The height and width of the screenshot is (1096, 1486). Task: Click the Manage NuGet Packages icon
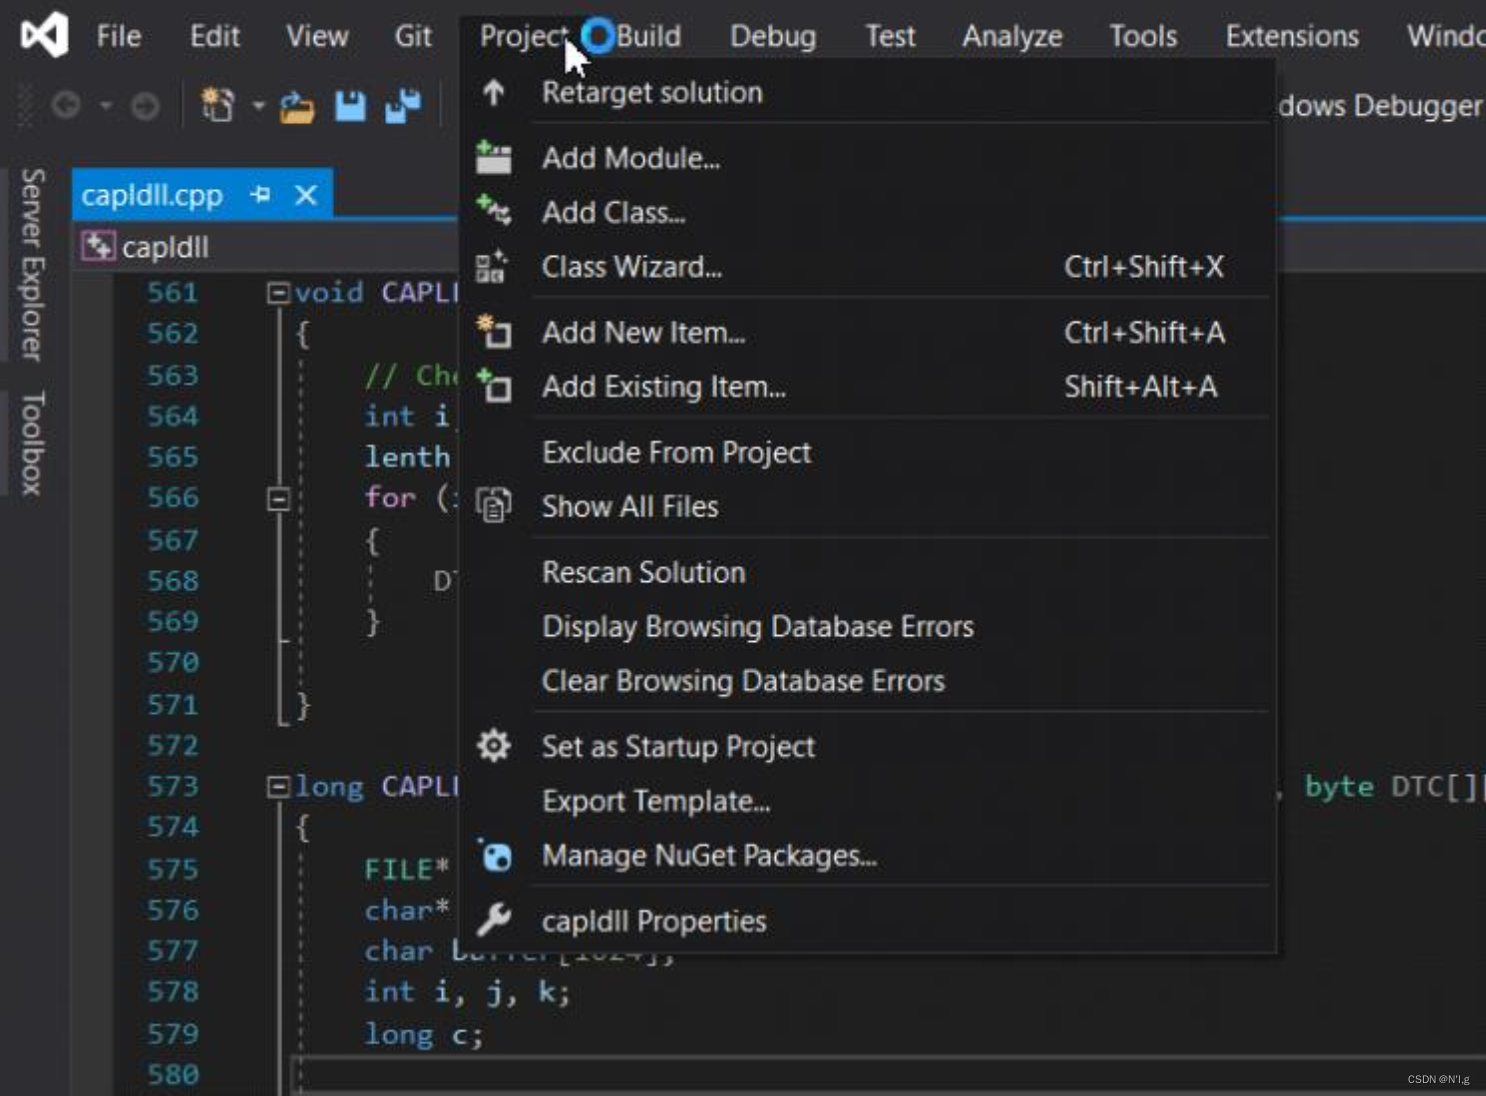pyautogui.click(x=494, y=855)
